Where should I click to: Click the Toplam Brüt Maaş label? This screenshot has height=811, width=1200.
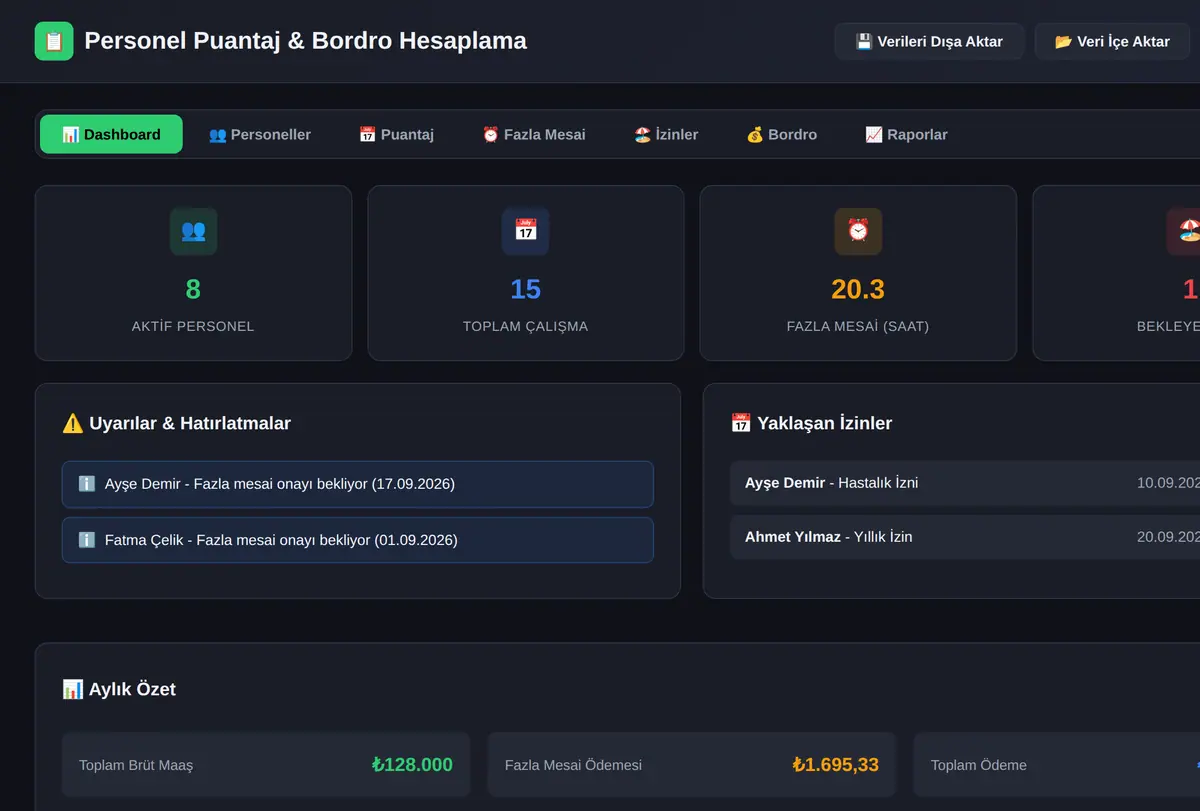[136, 765]
